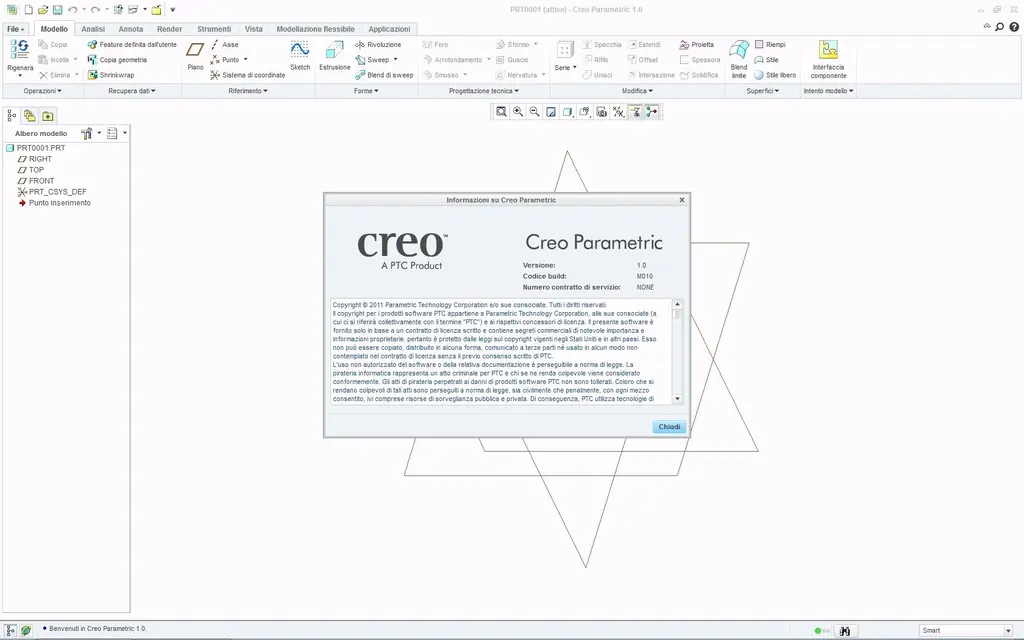Viewport: 1024px width, 640px height.
Task: Open the help question mark icon
Action: click(1014, 27)
